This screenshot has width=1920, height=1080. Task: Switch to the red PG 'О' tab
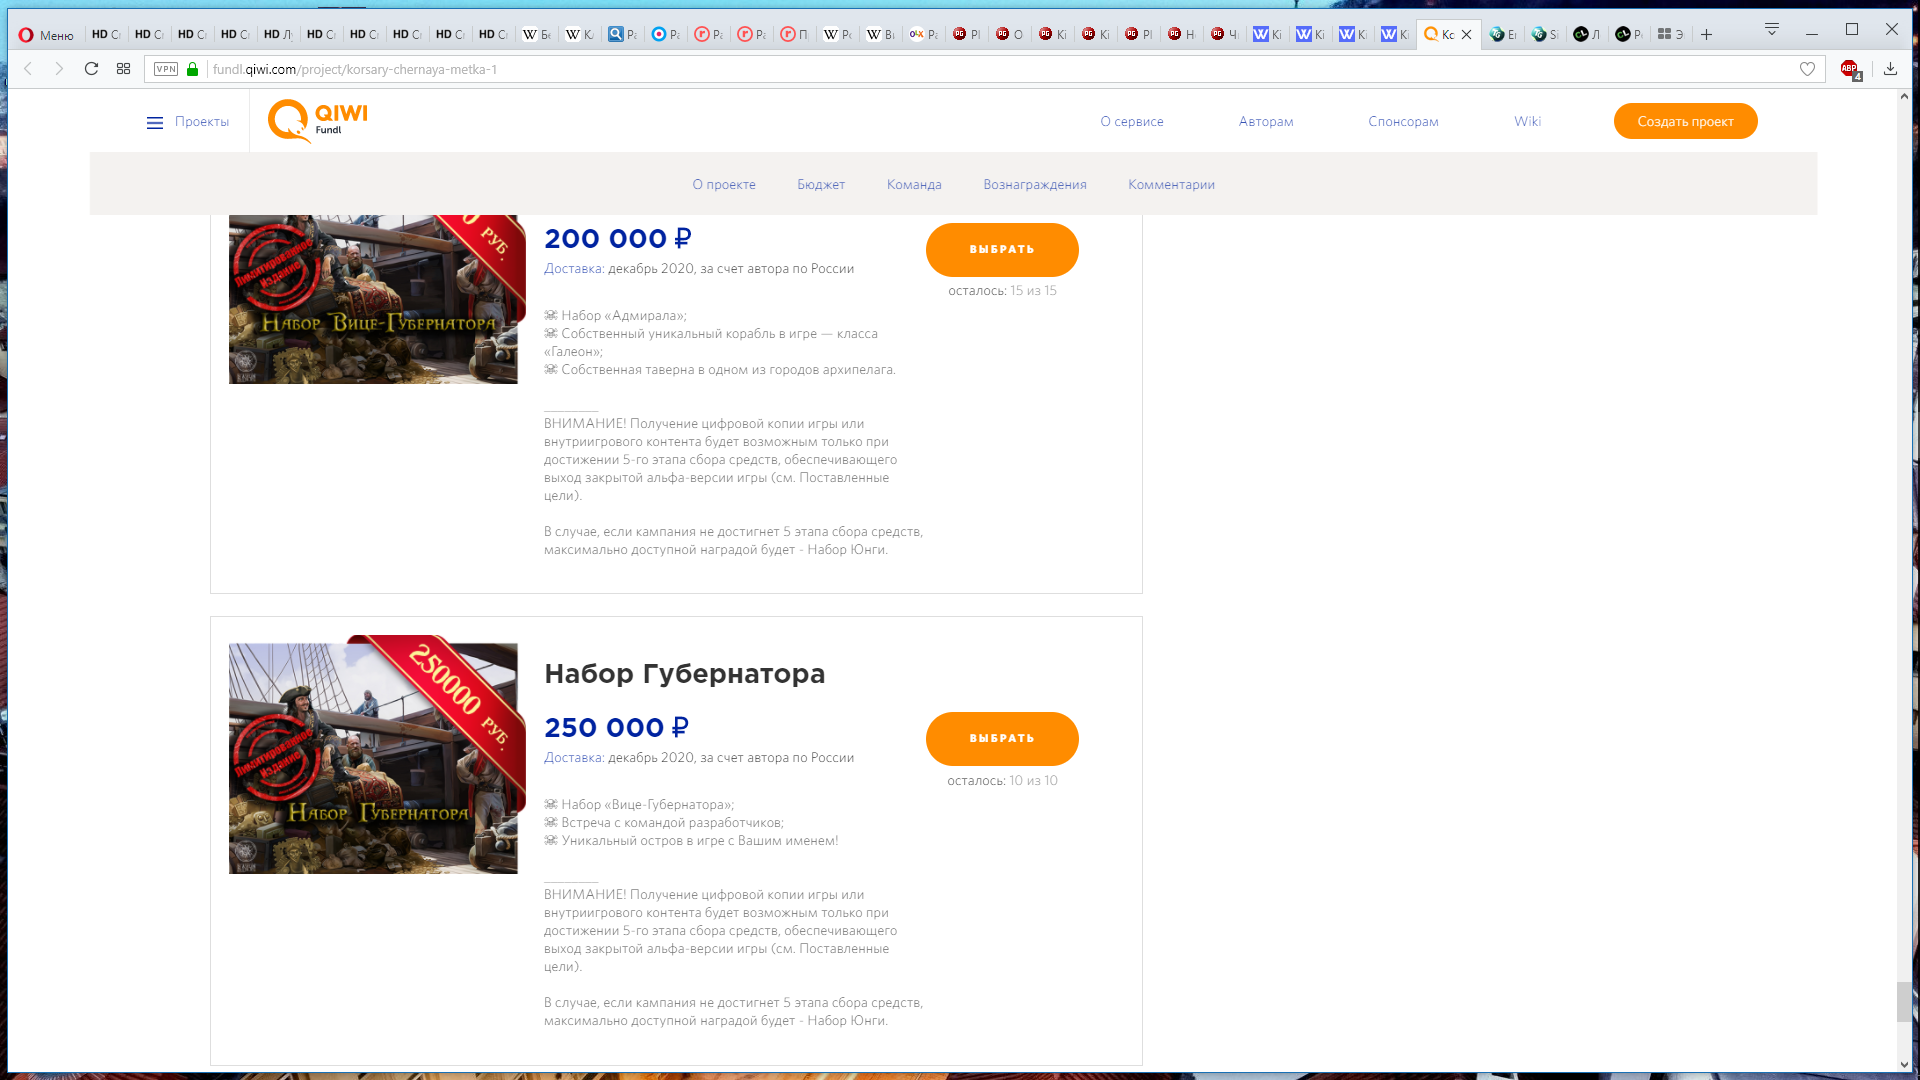(x=1009, y=34)
